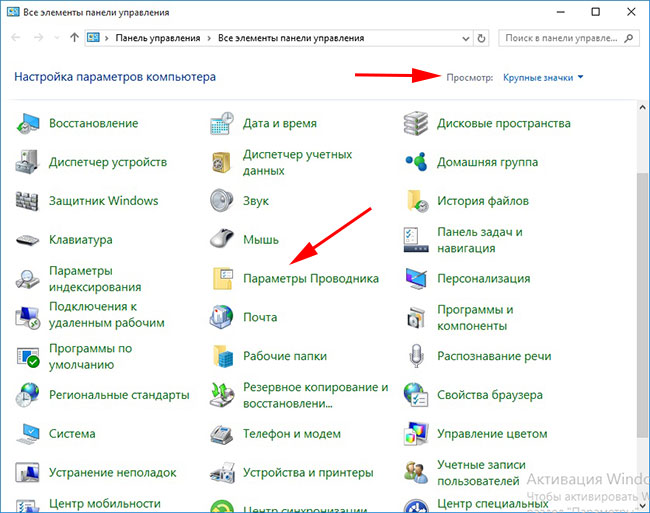The image size is (650, 513).
Task: Select Все элементы панели управления breadcrumb
Action: (290, 38)
